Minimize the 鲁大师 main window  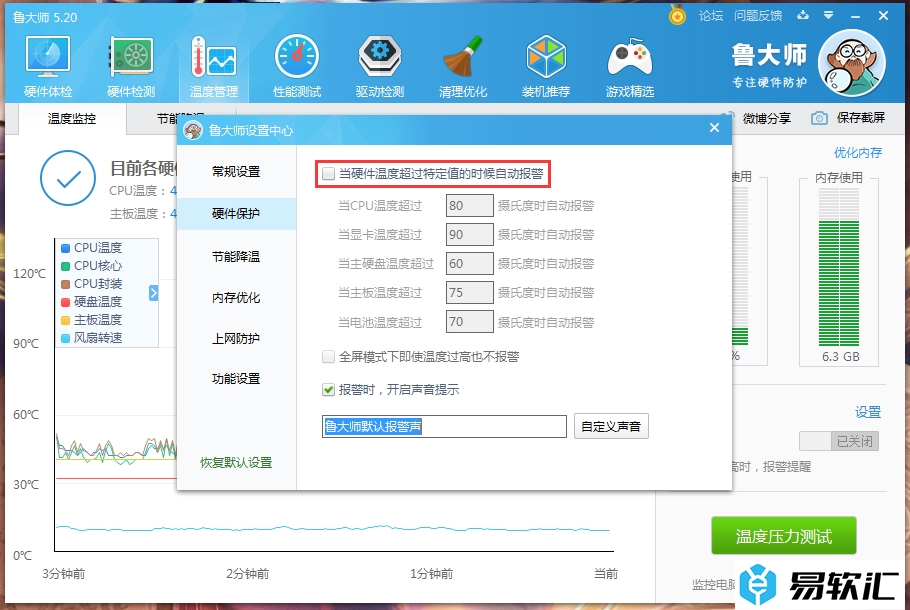(855, 16)
